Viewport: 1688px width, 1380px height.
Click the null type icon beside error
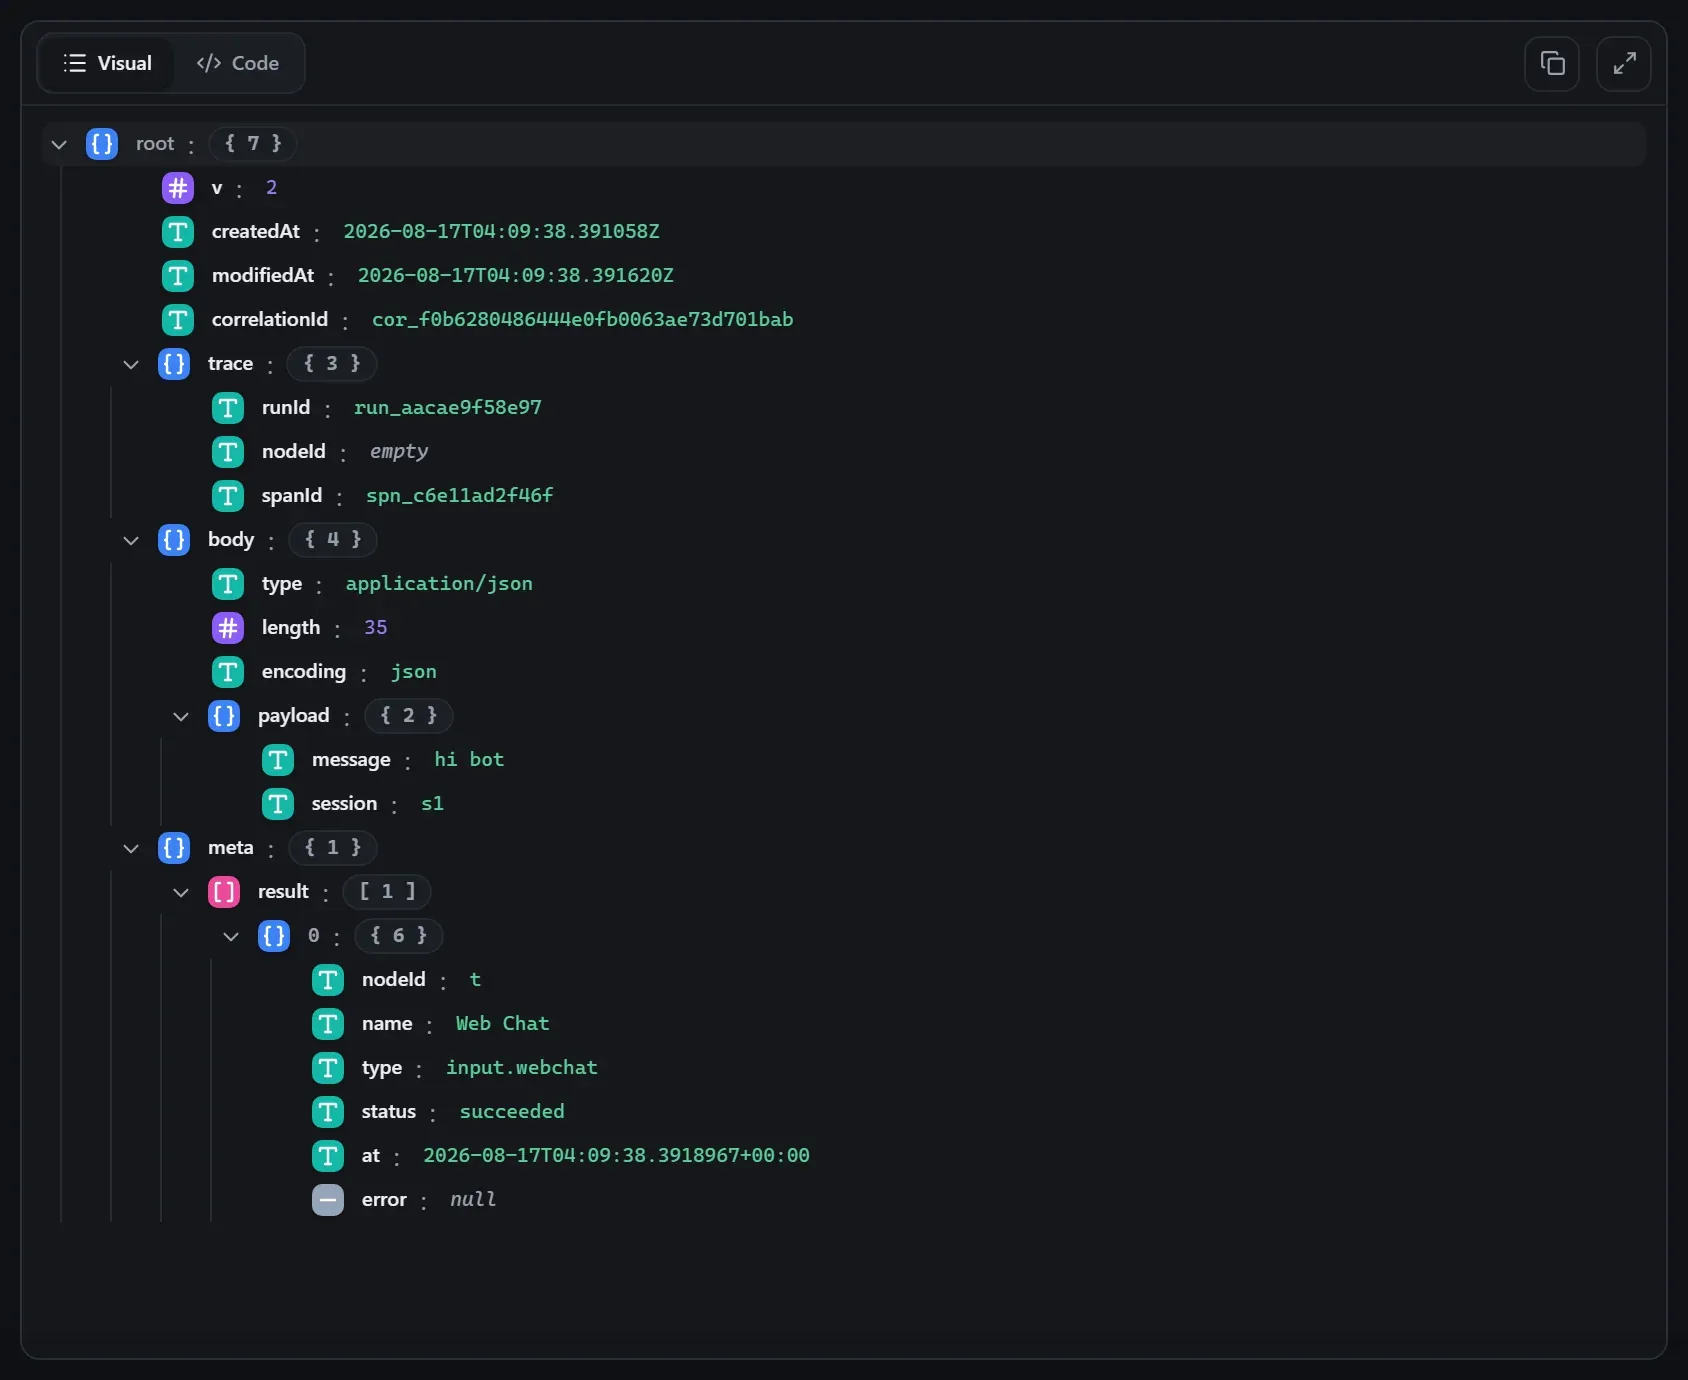coord(328,1200)
